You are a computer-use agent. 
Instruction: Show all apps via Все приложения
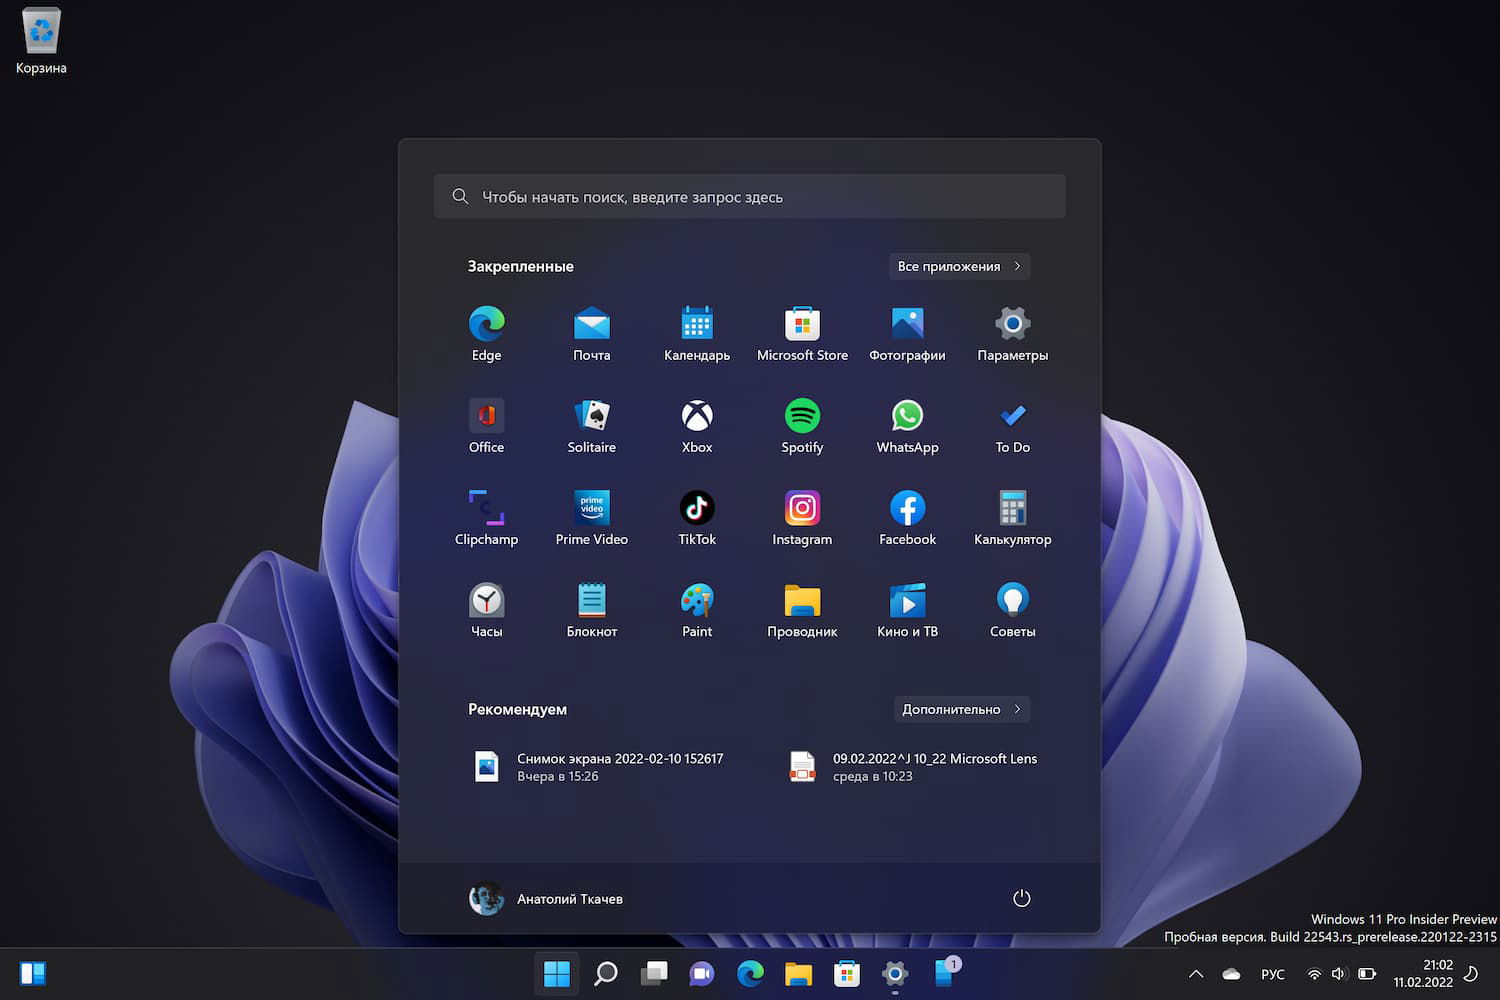960,266
